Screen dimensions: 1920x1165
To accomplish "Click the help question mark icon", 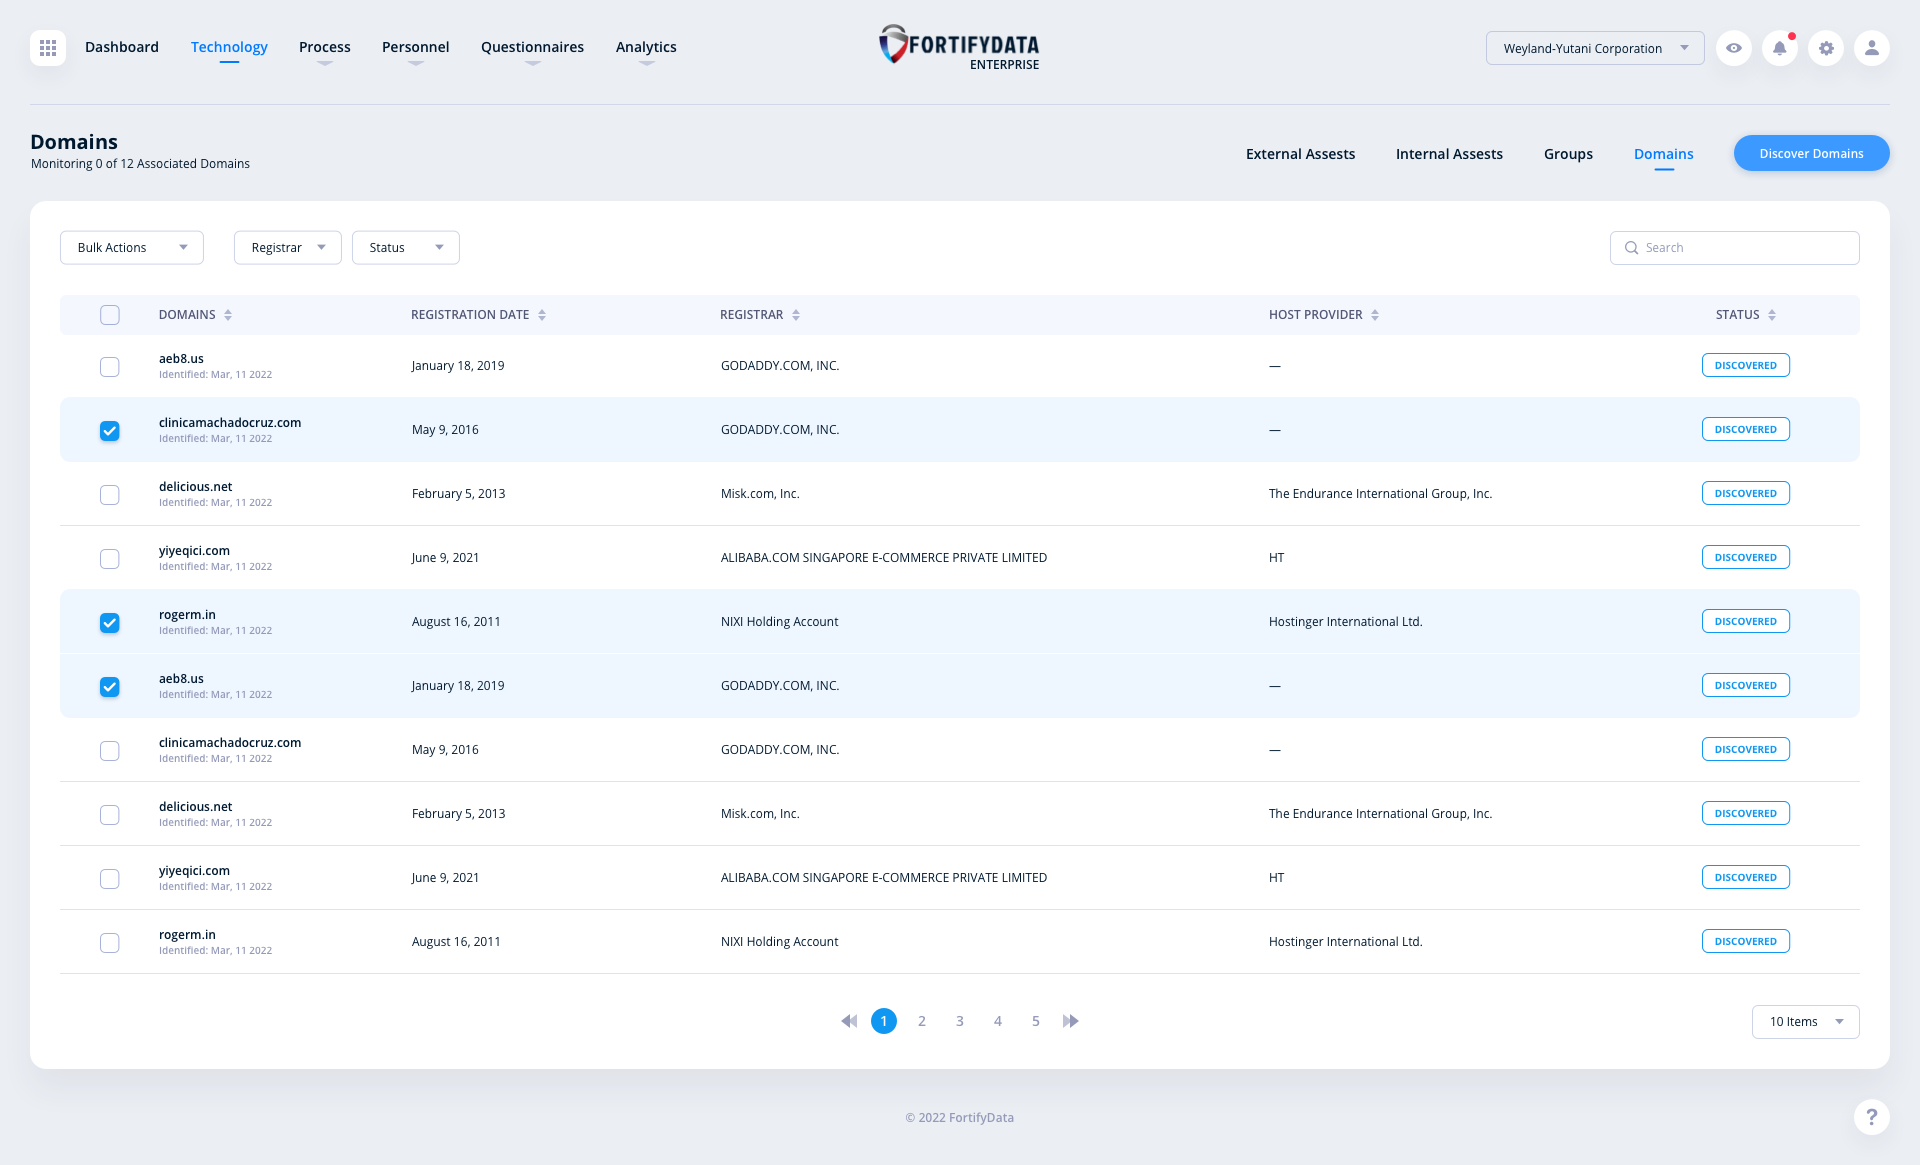I will point(1872,1117).
